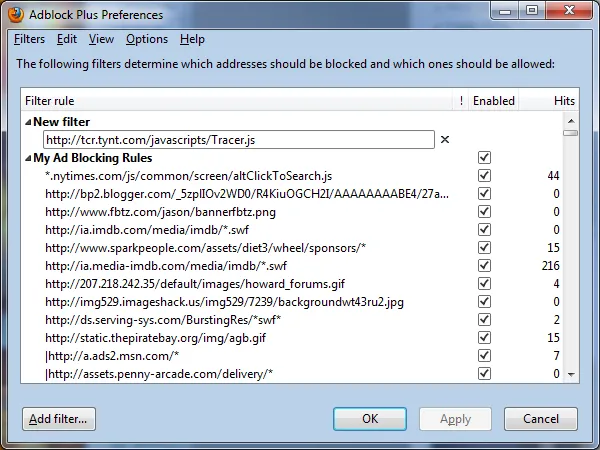
Task: Click the exclamation mark column header
Action: (x=461, y=101)
